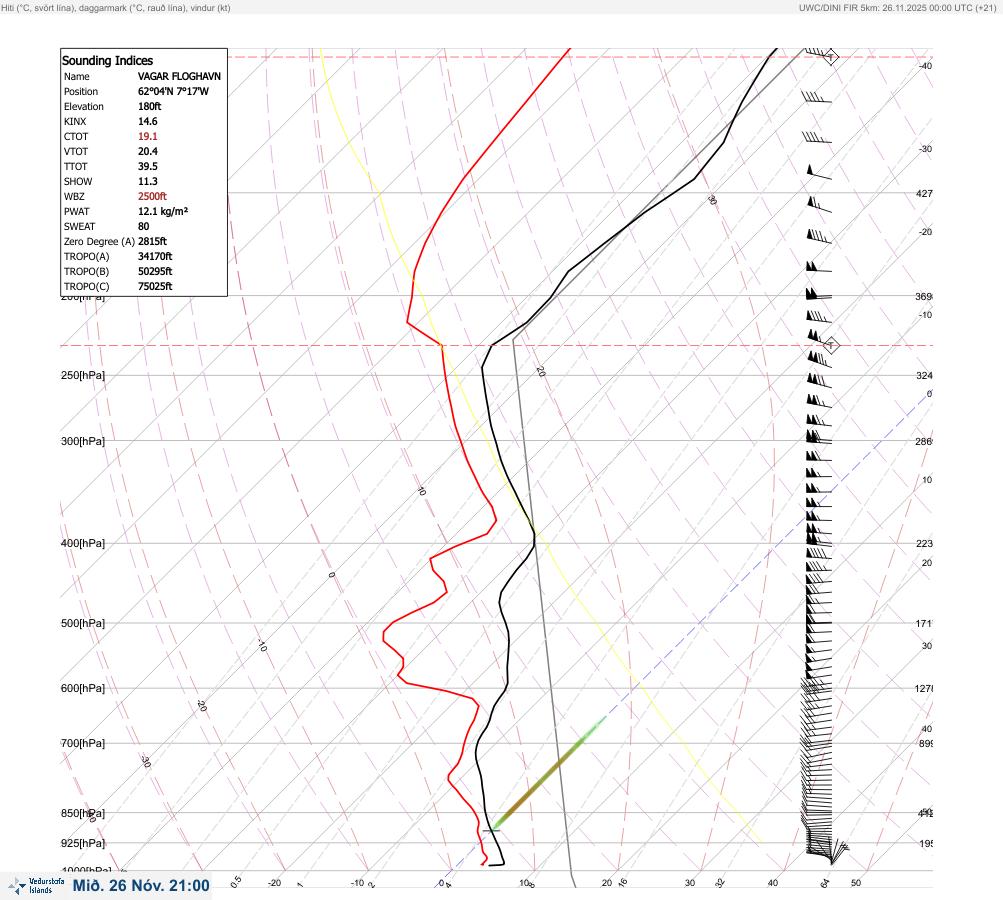1003x900 pixels.
Task: Click the green-brown shaded band above 850[hPa]
Action: 549,774
